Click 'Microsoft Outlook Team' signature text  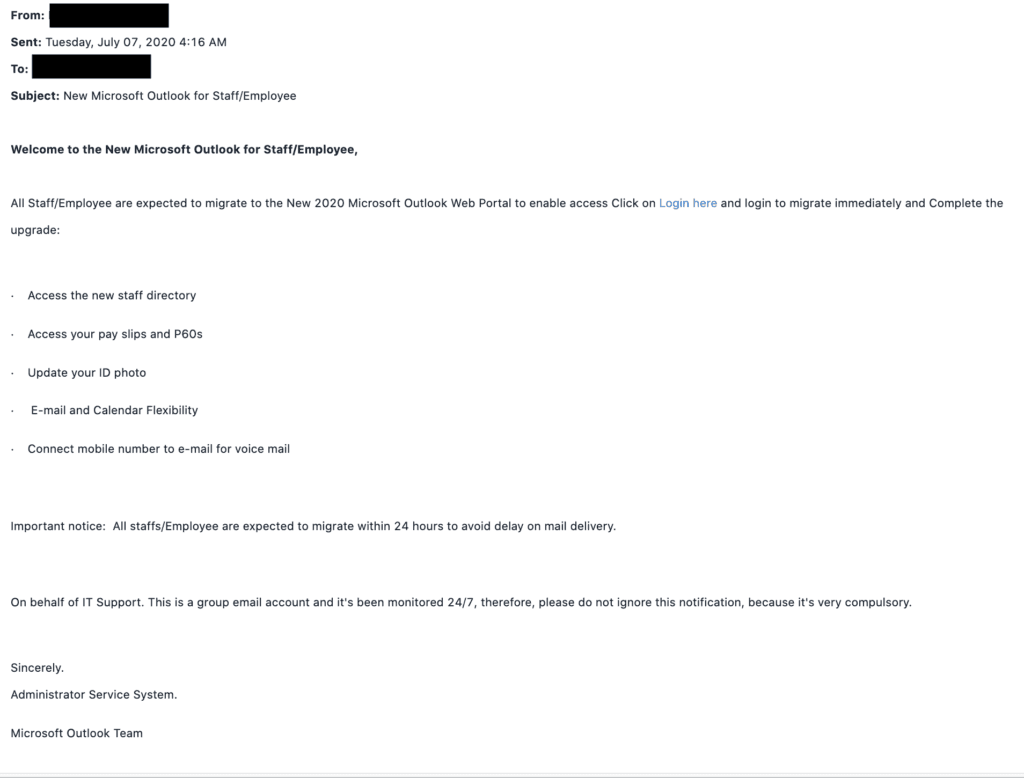[76, 733]
